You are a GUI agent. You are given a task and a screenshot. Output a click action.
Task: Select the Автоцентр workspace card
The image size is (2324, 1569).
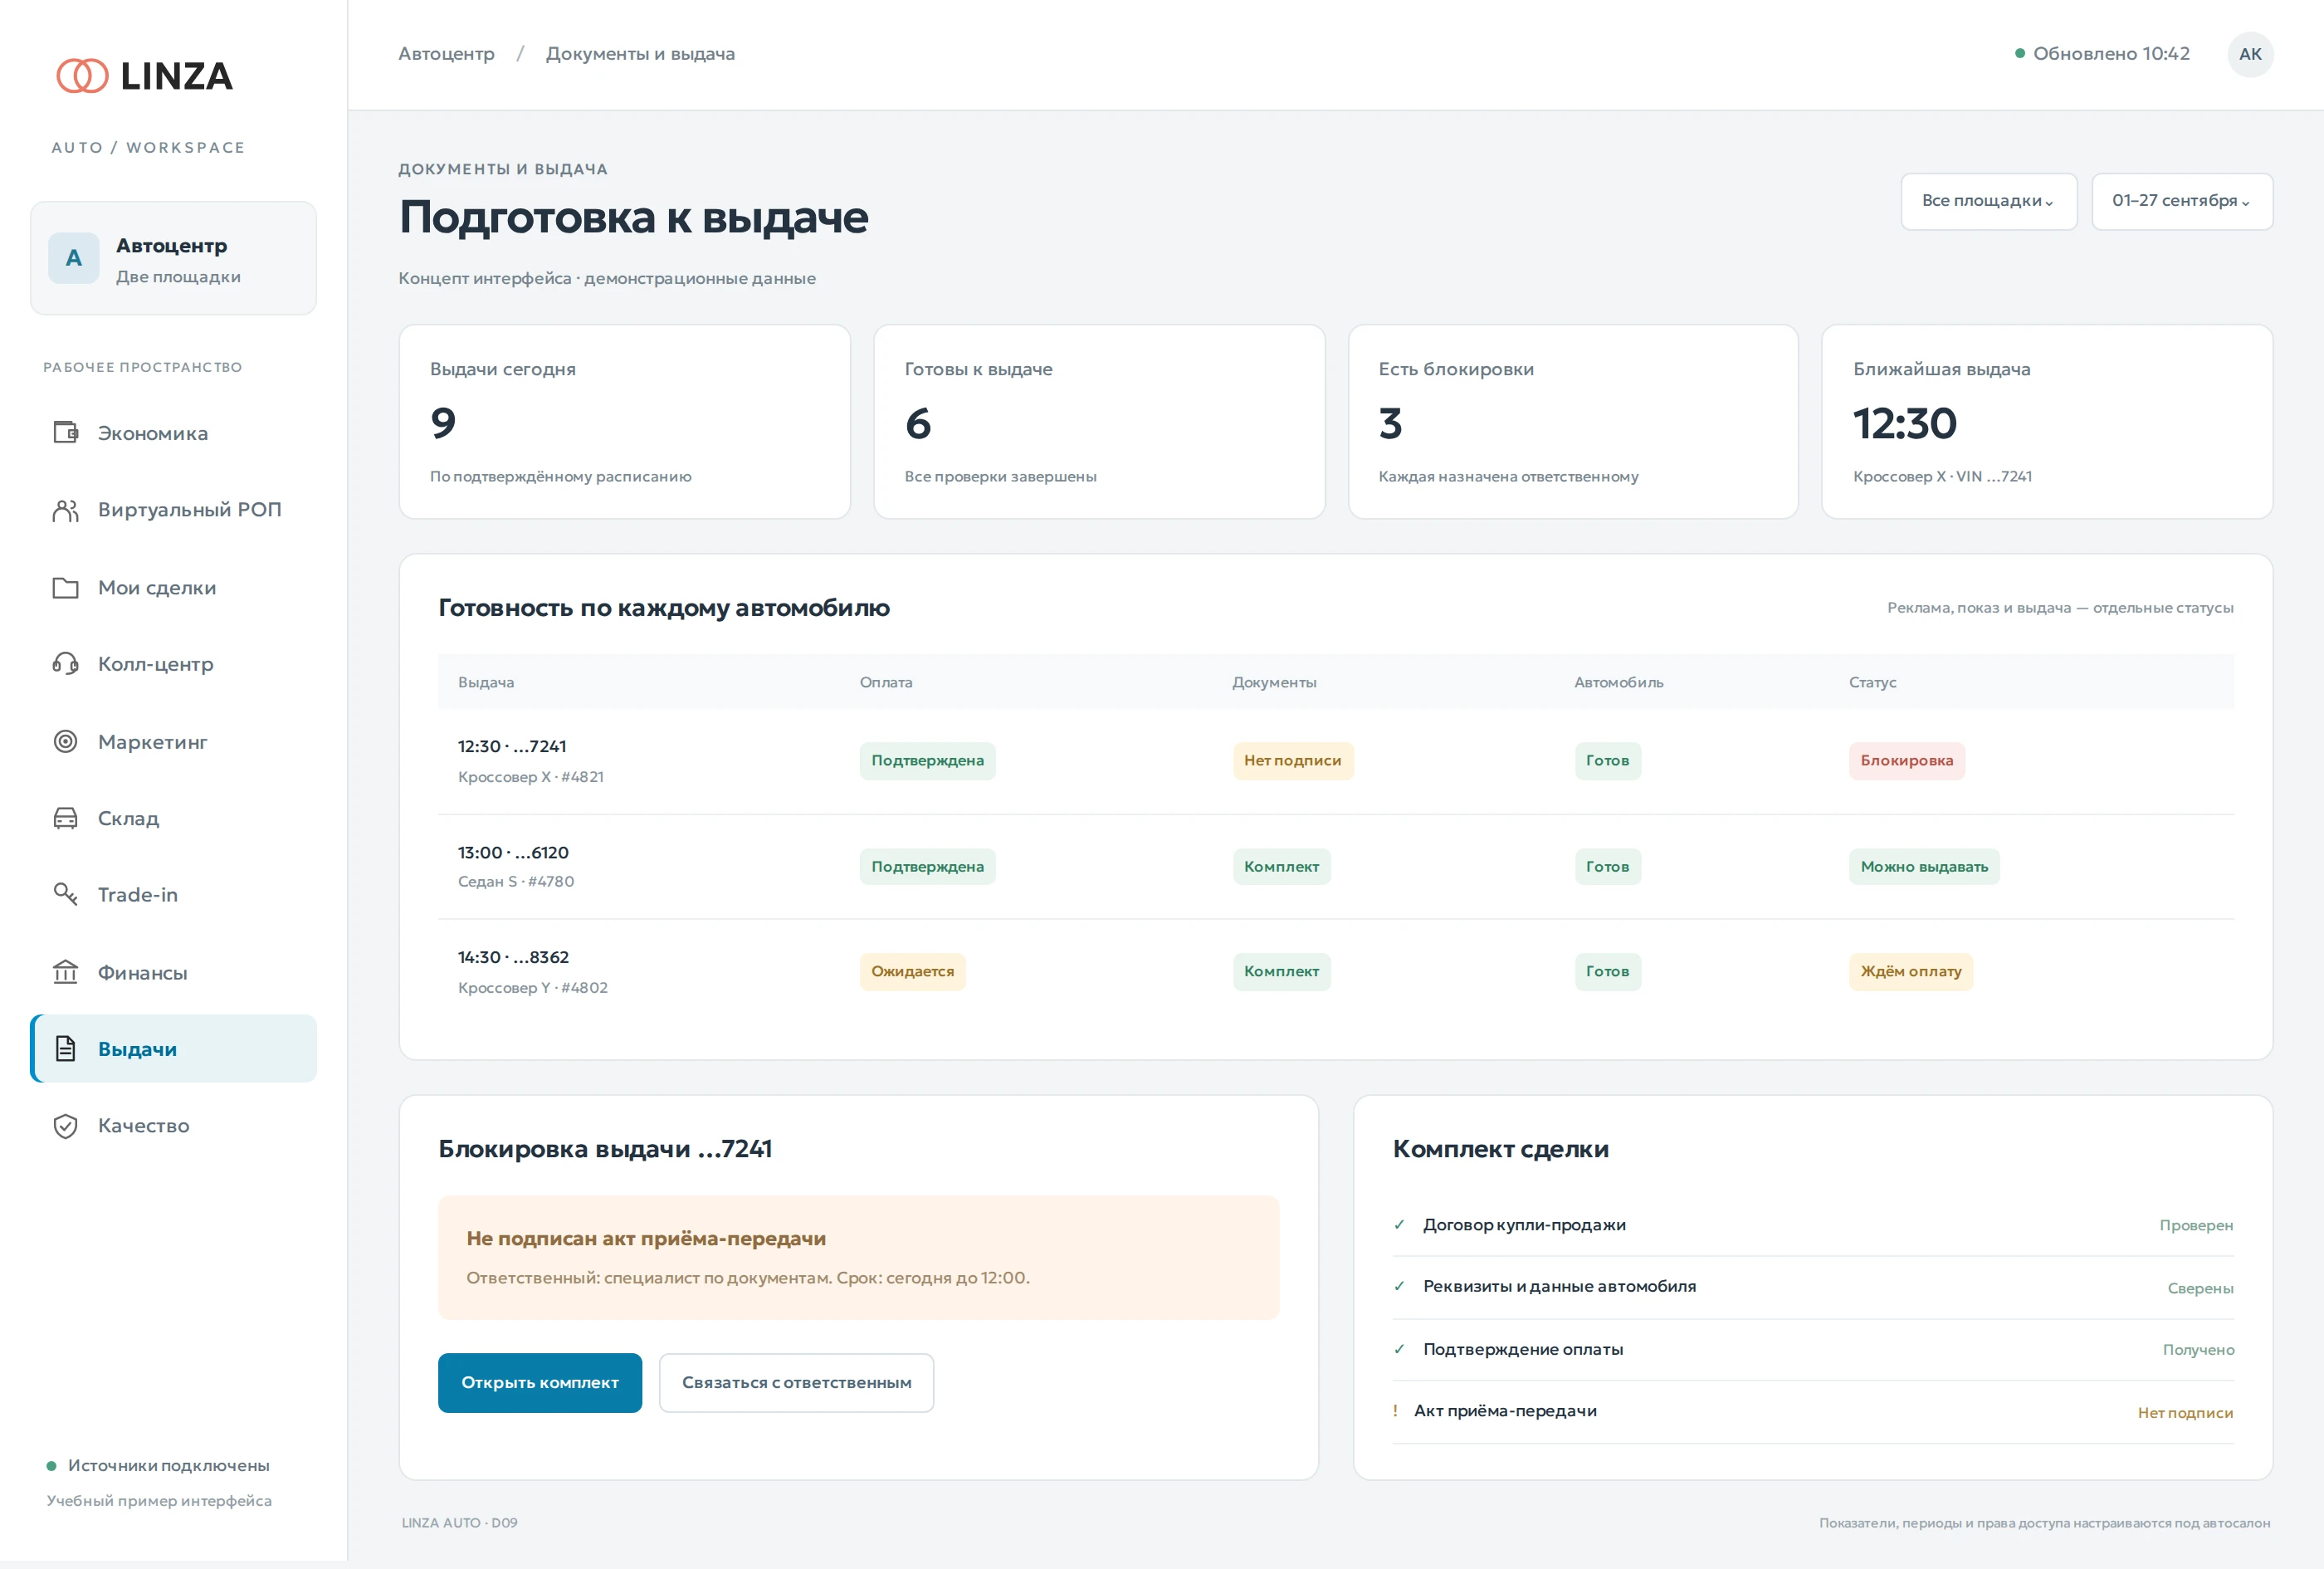coord(173,258)
